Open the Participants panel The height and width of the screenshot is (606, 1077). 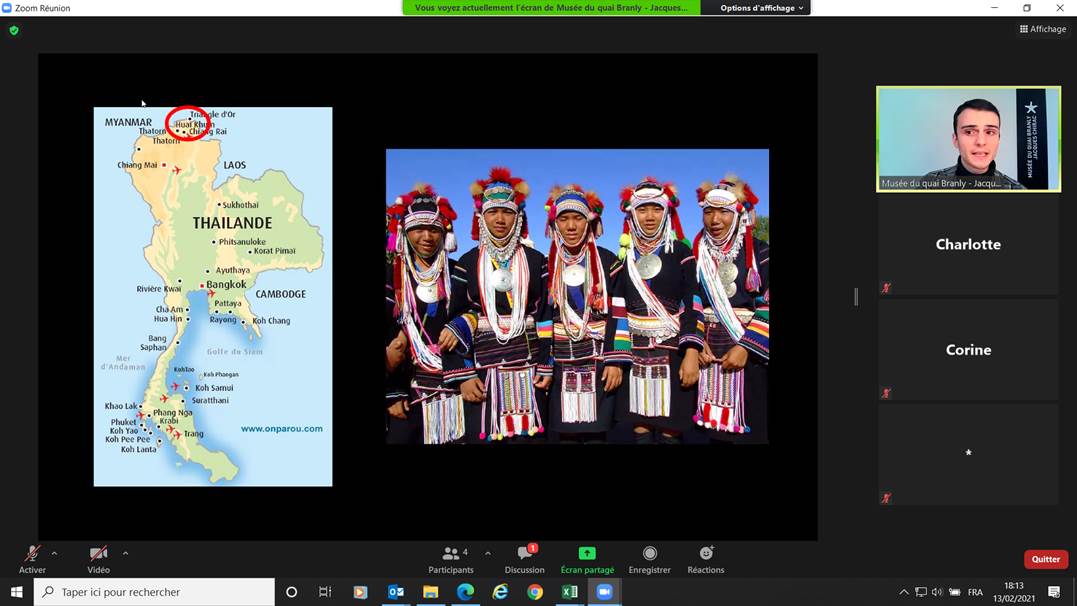tap(451, 559)
